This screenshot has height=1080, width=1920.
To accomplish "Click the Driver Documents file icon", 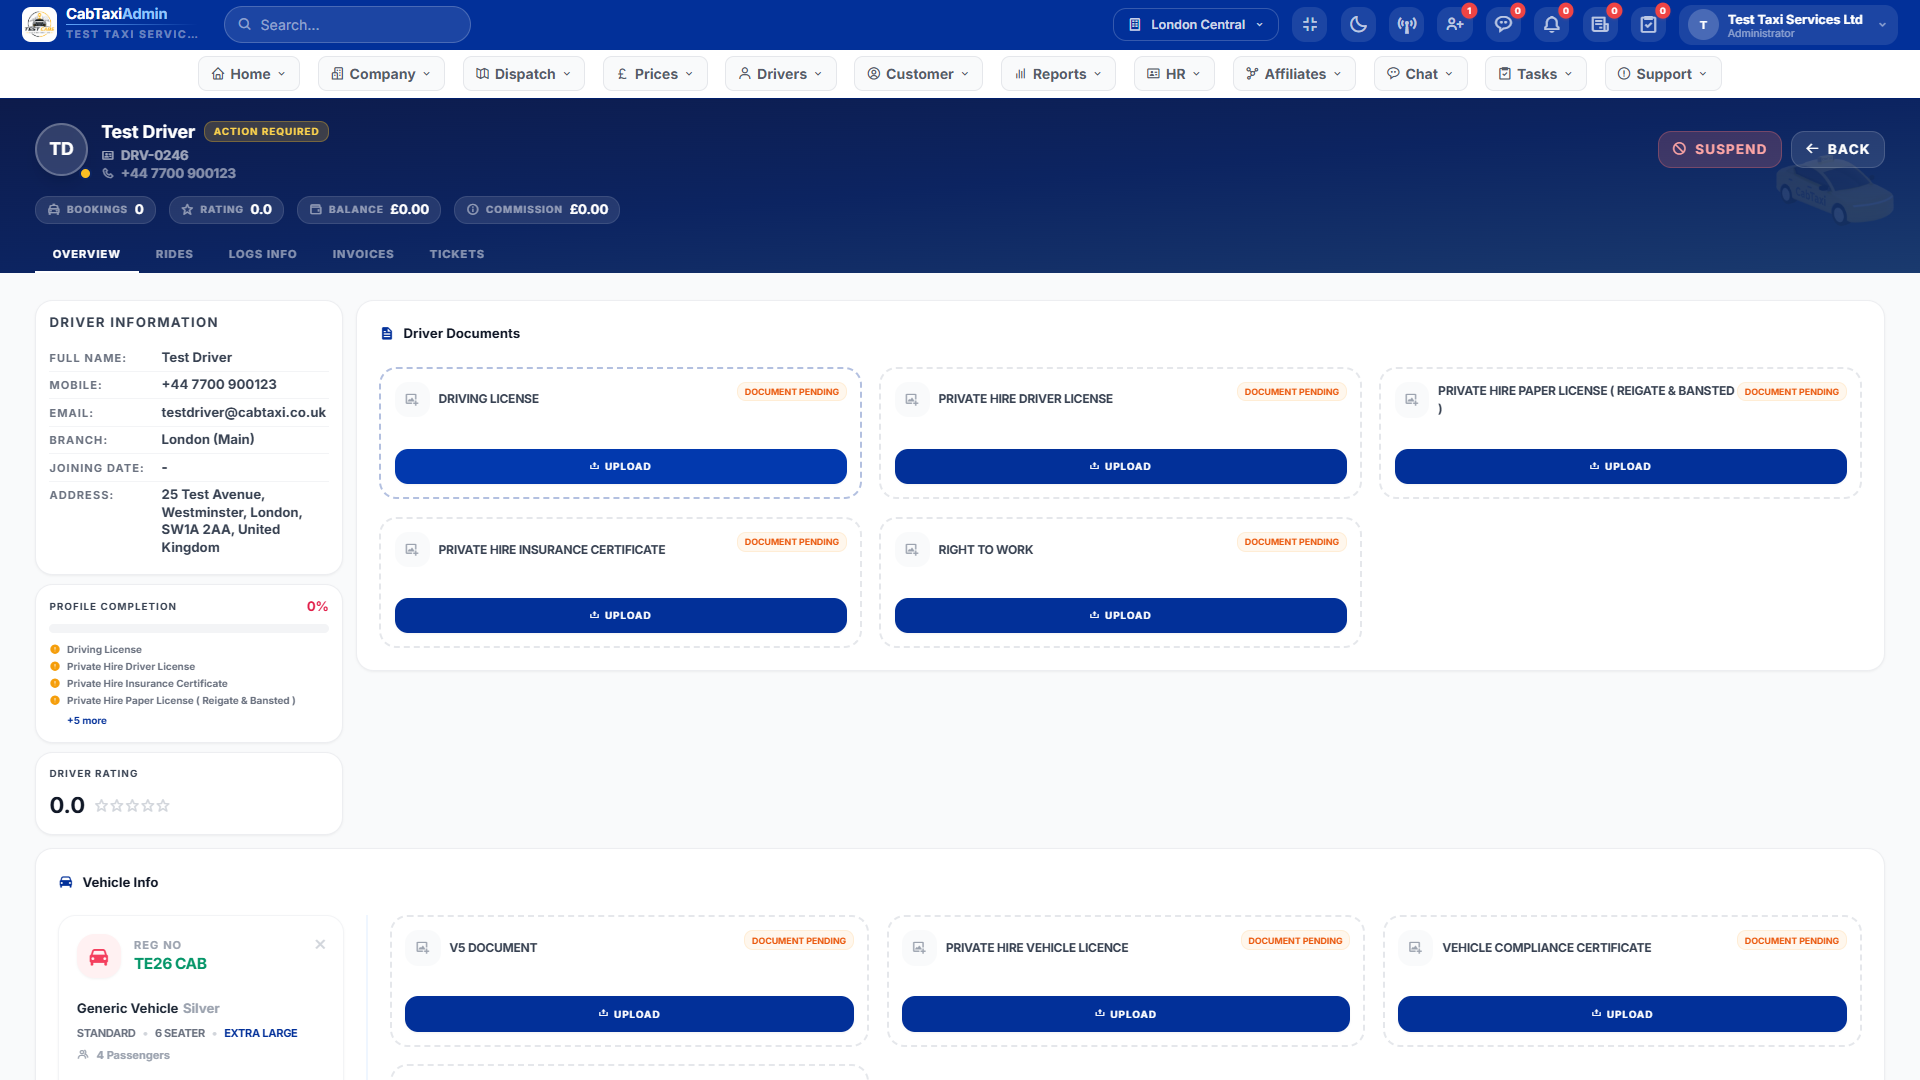I will [387, 333].
